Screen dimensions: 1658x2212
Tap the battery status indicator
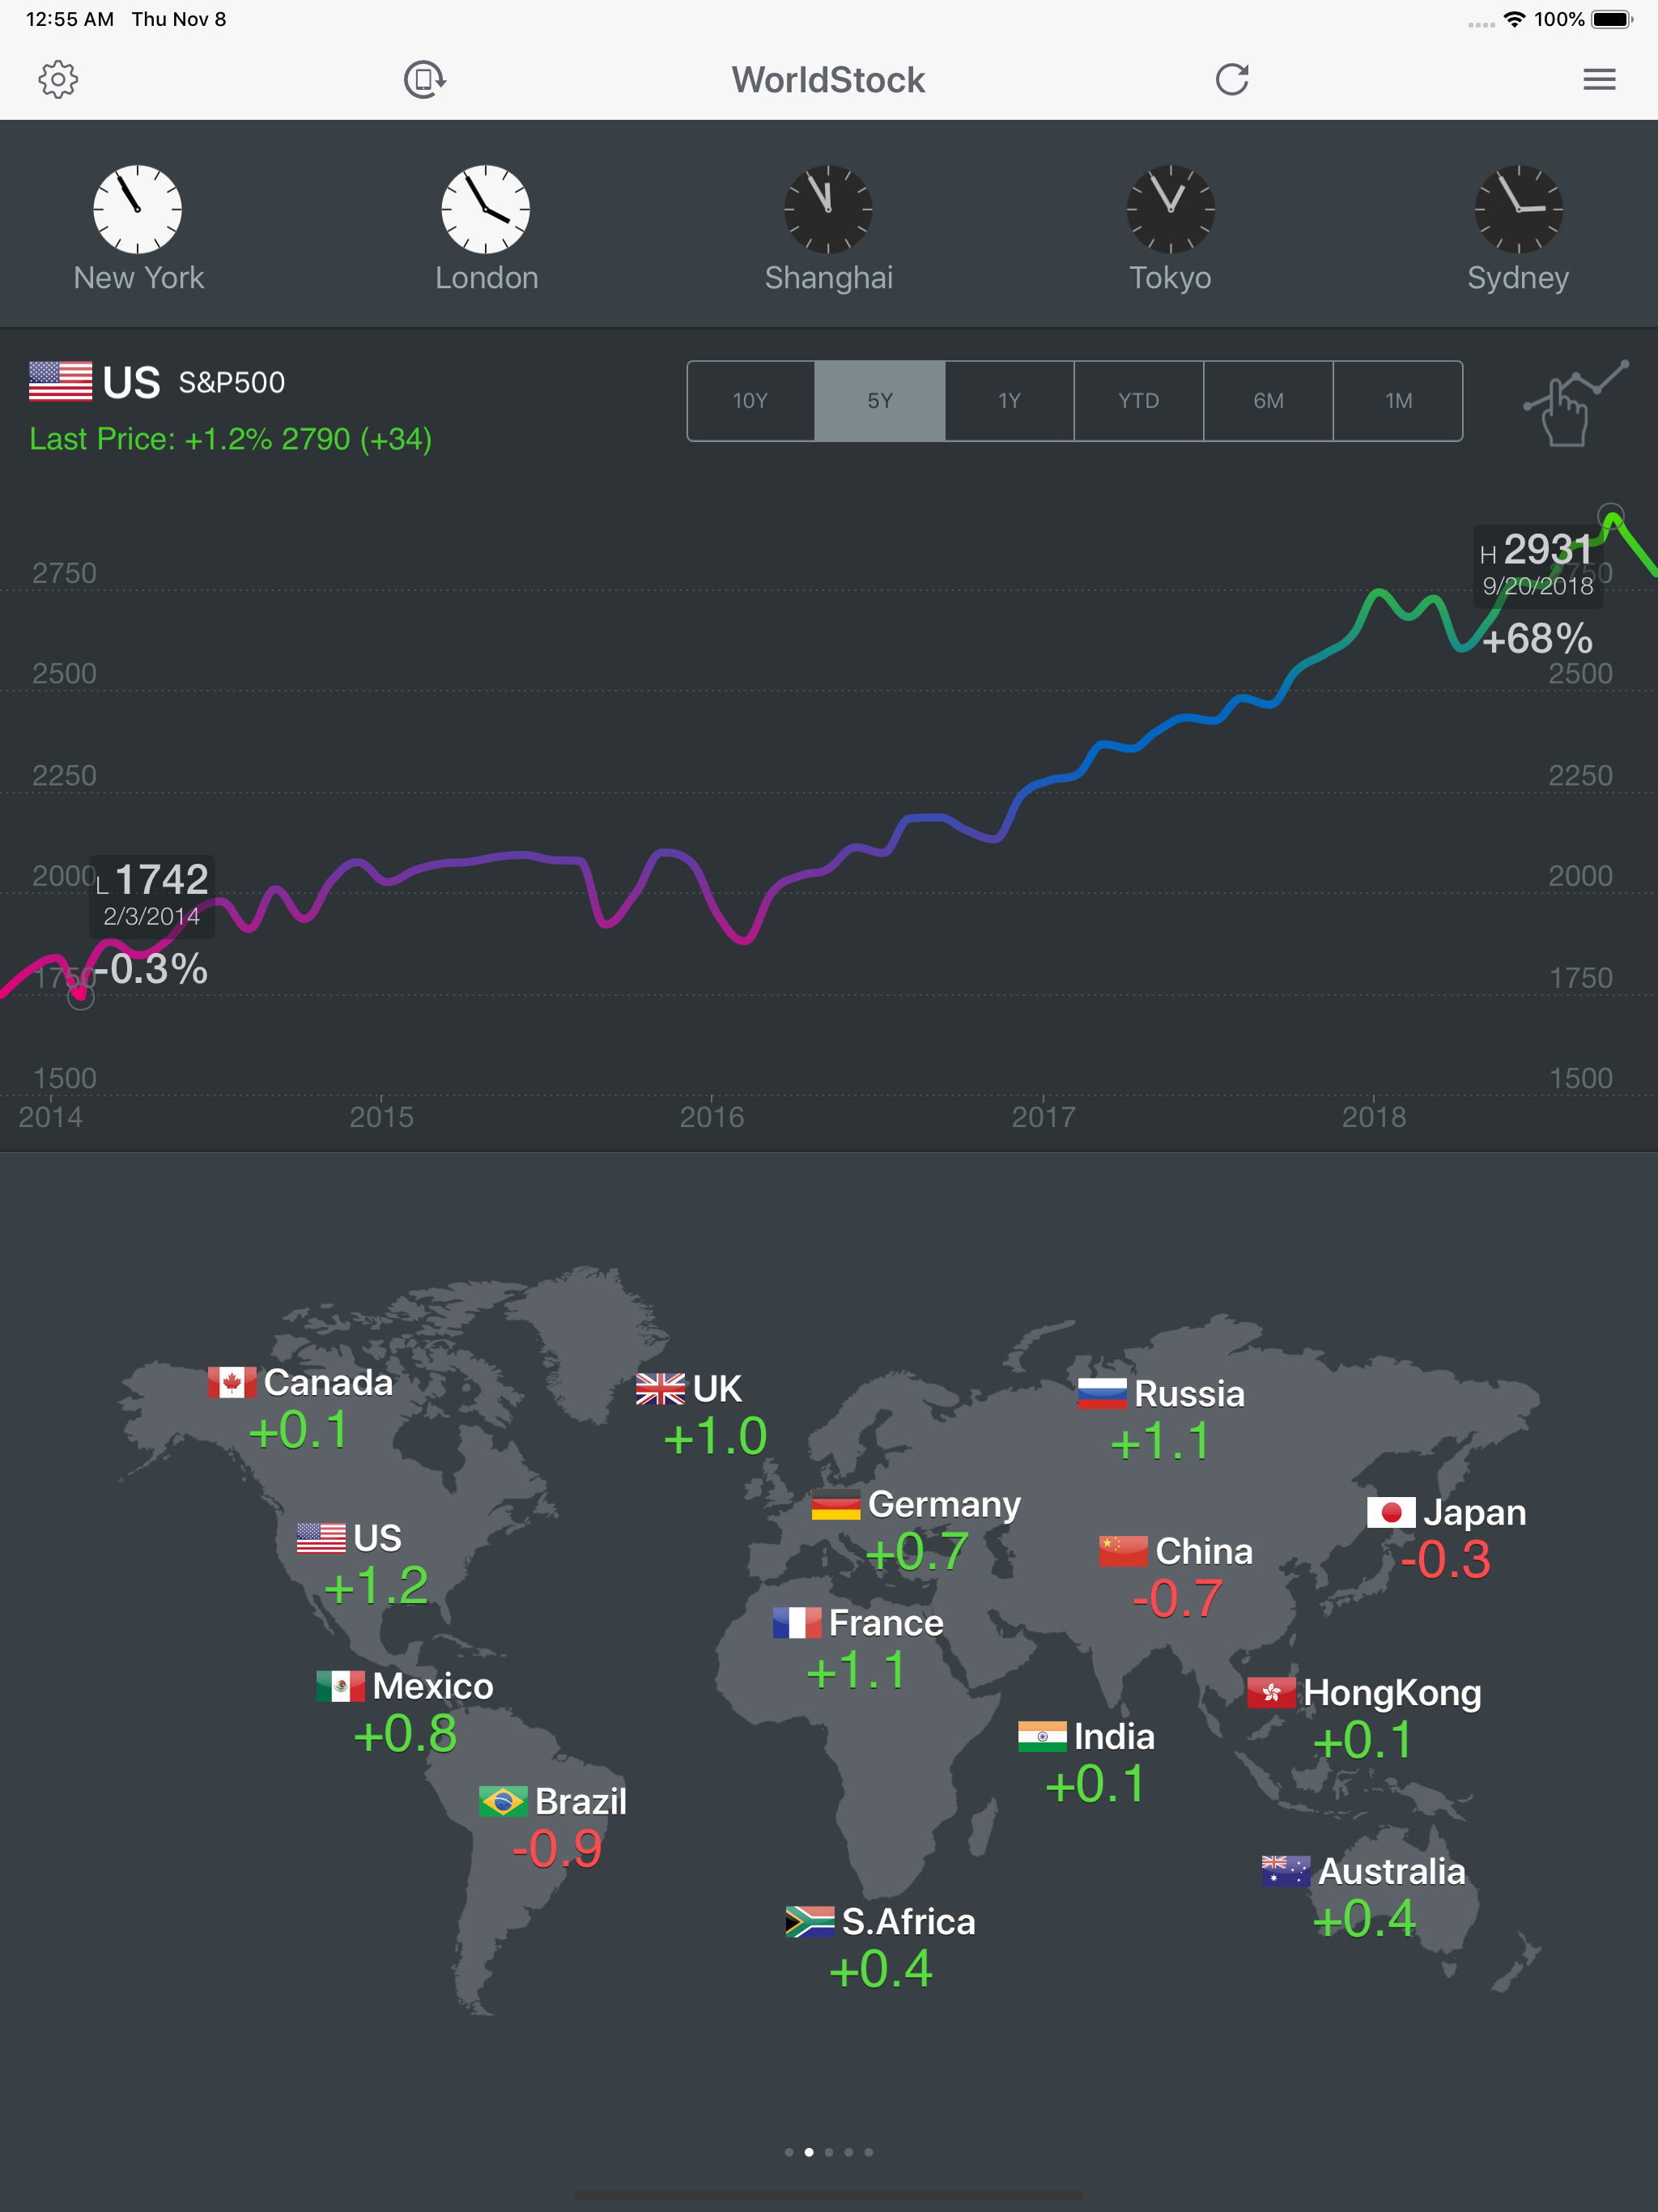[1612, 19]
